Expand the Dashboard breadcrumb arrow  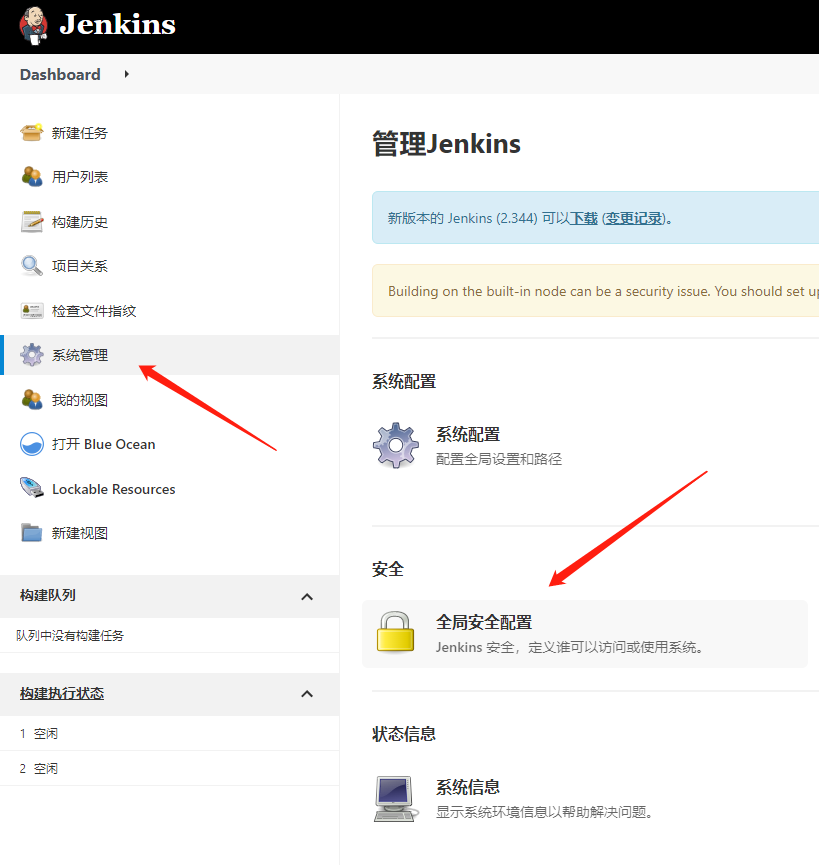126,74
